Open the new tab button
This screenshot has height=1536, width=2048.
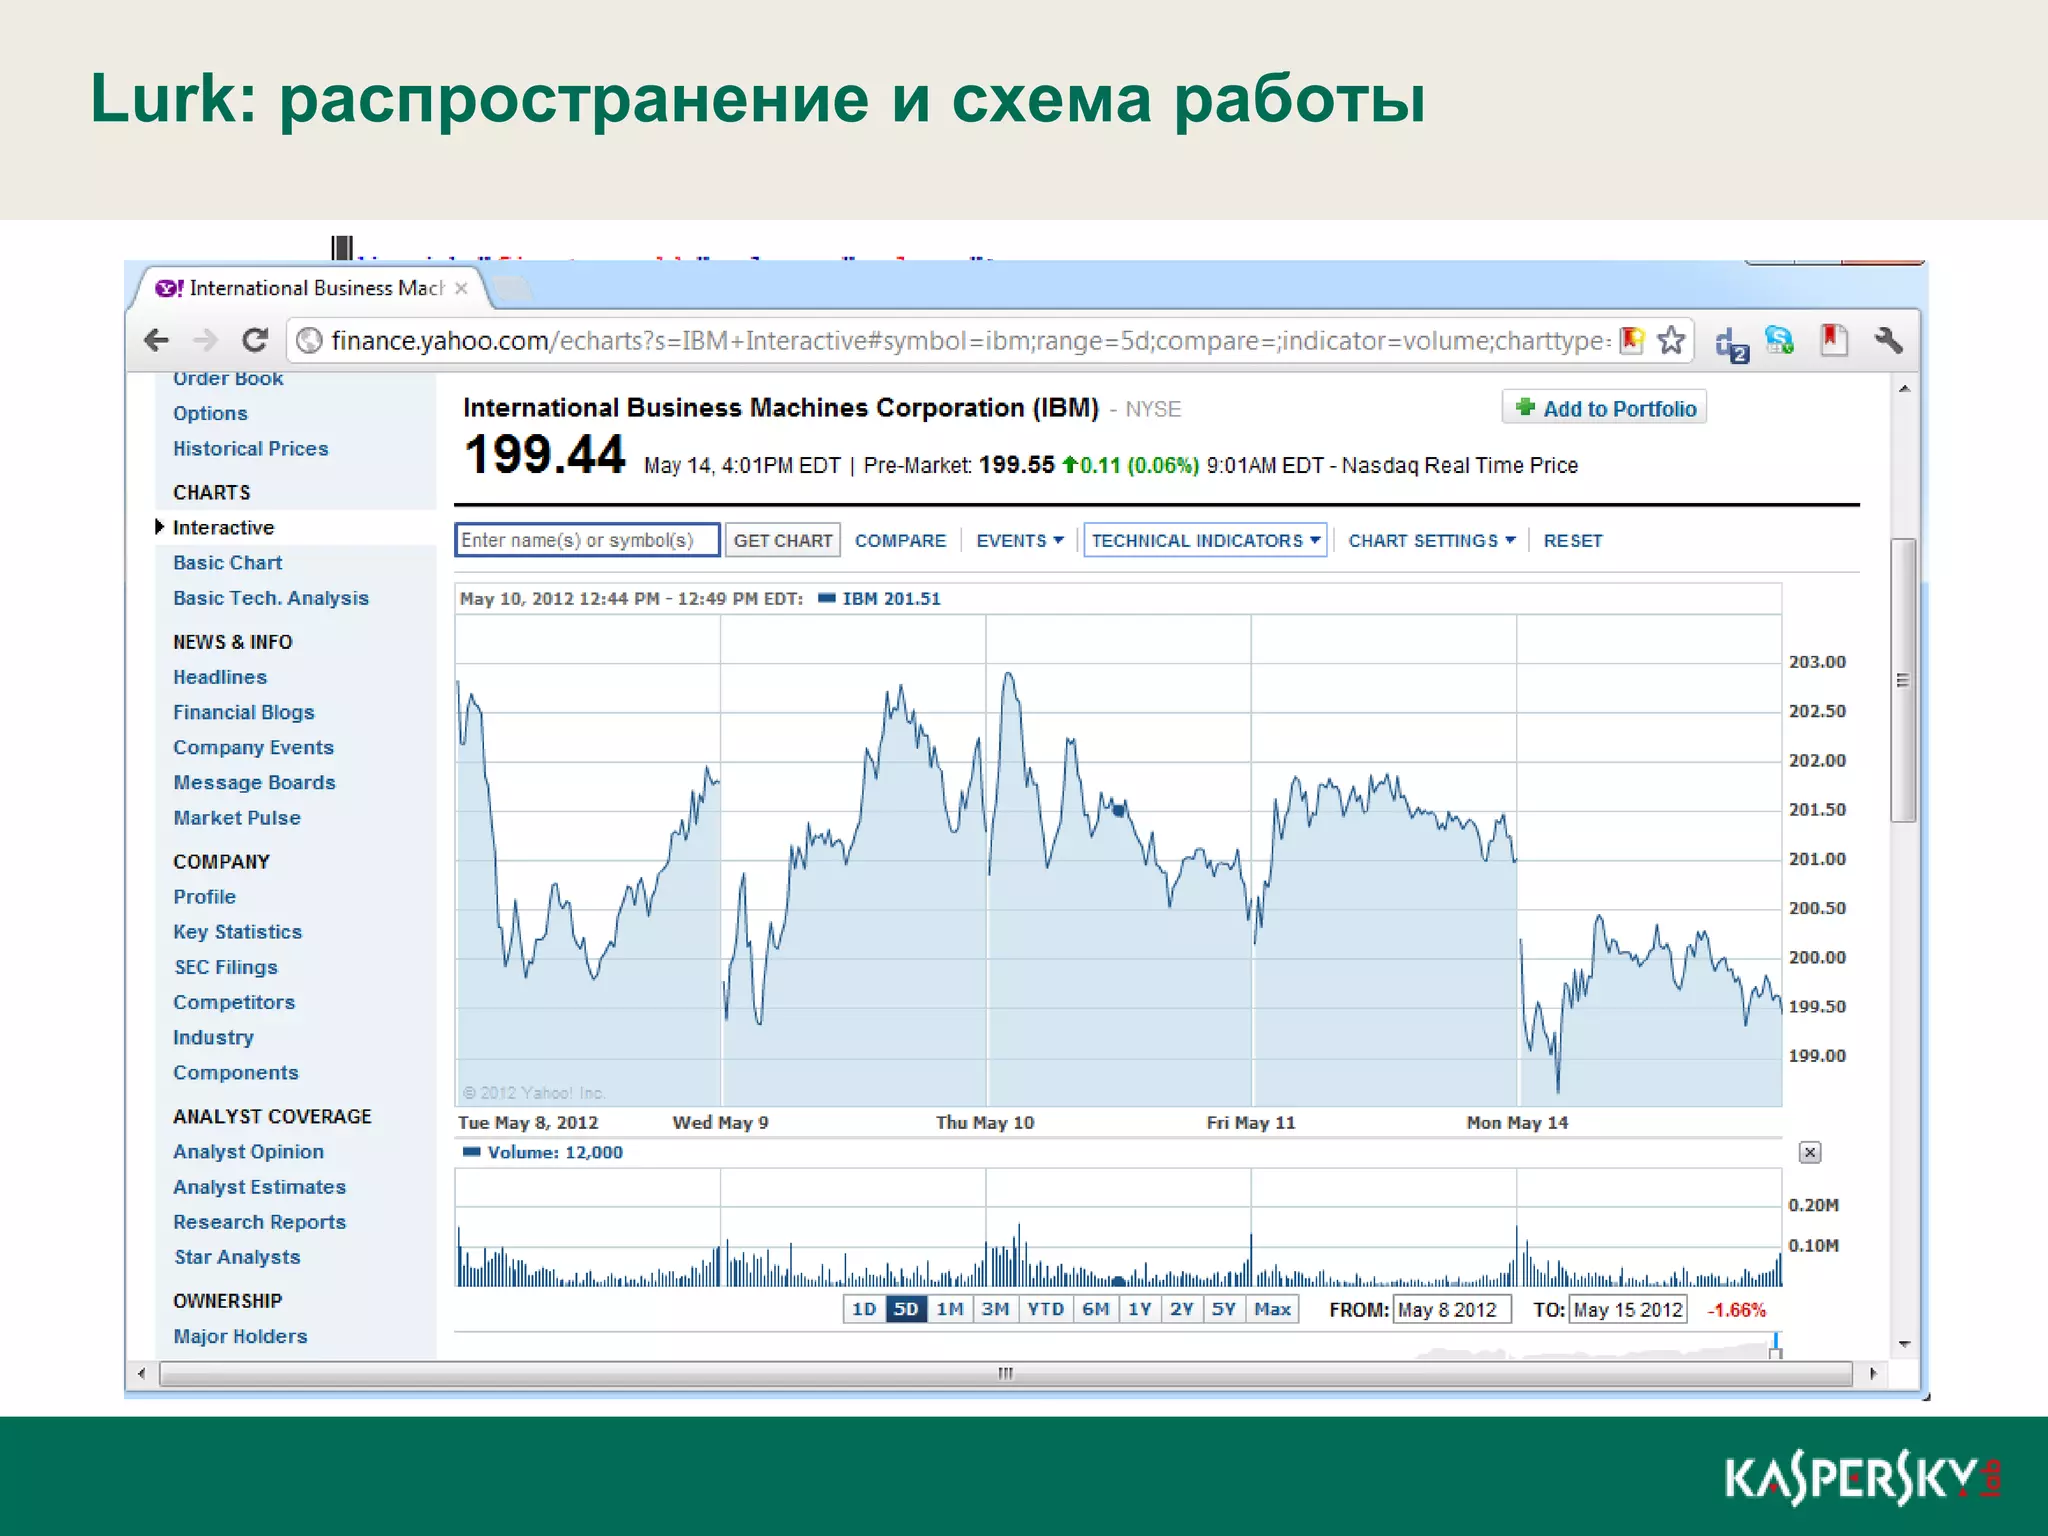tap(513, 289)
